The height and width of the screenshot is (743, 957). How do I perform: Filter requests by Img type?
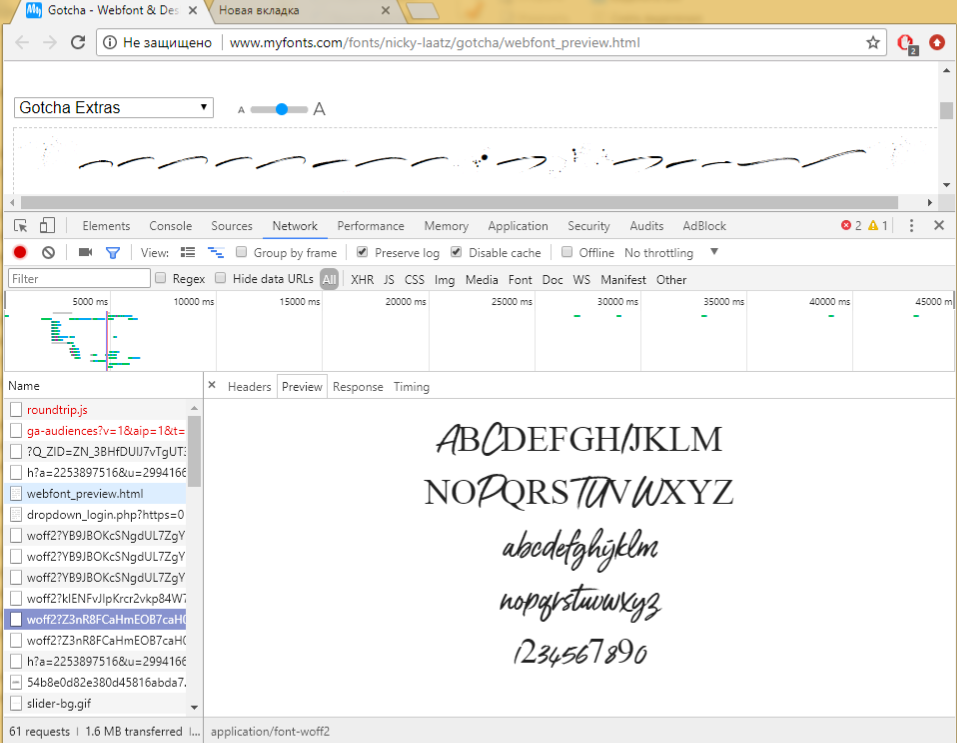(444, 280)
